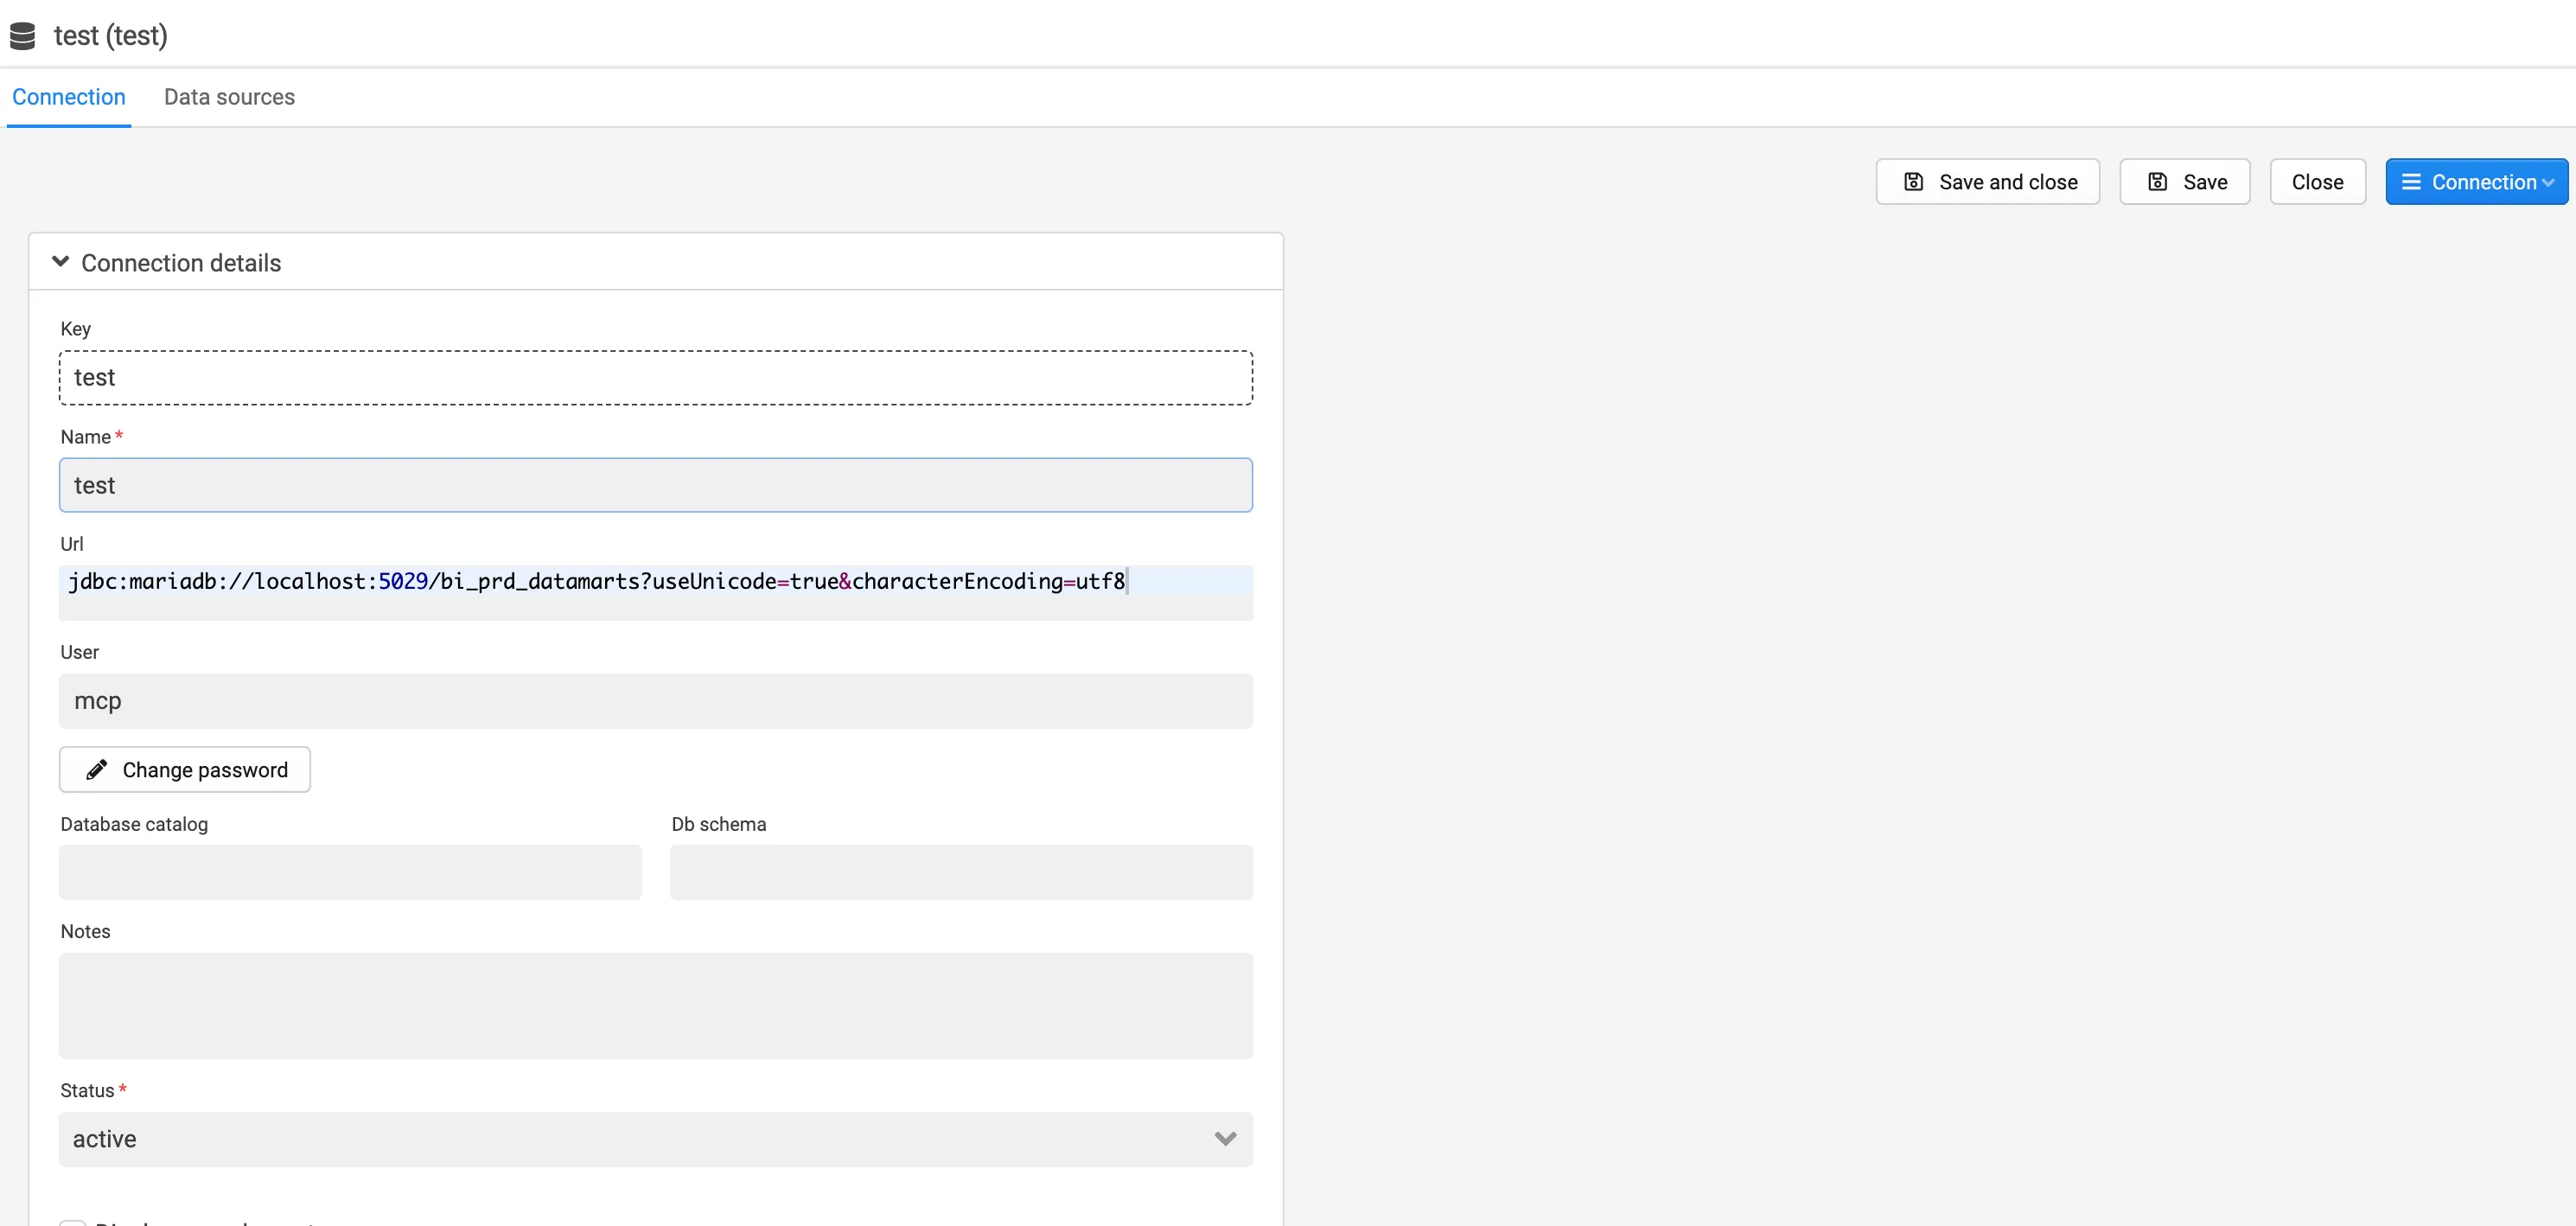Click the floppy disk icon on Save button
Screen dimensions: 2576x1226
point(2157,182)
